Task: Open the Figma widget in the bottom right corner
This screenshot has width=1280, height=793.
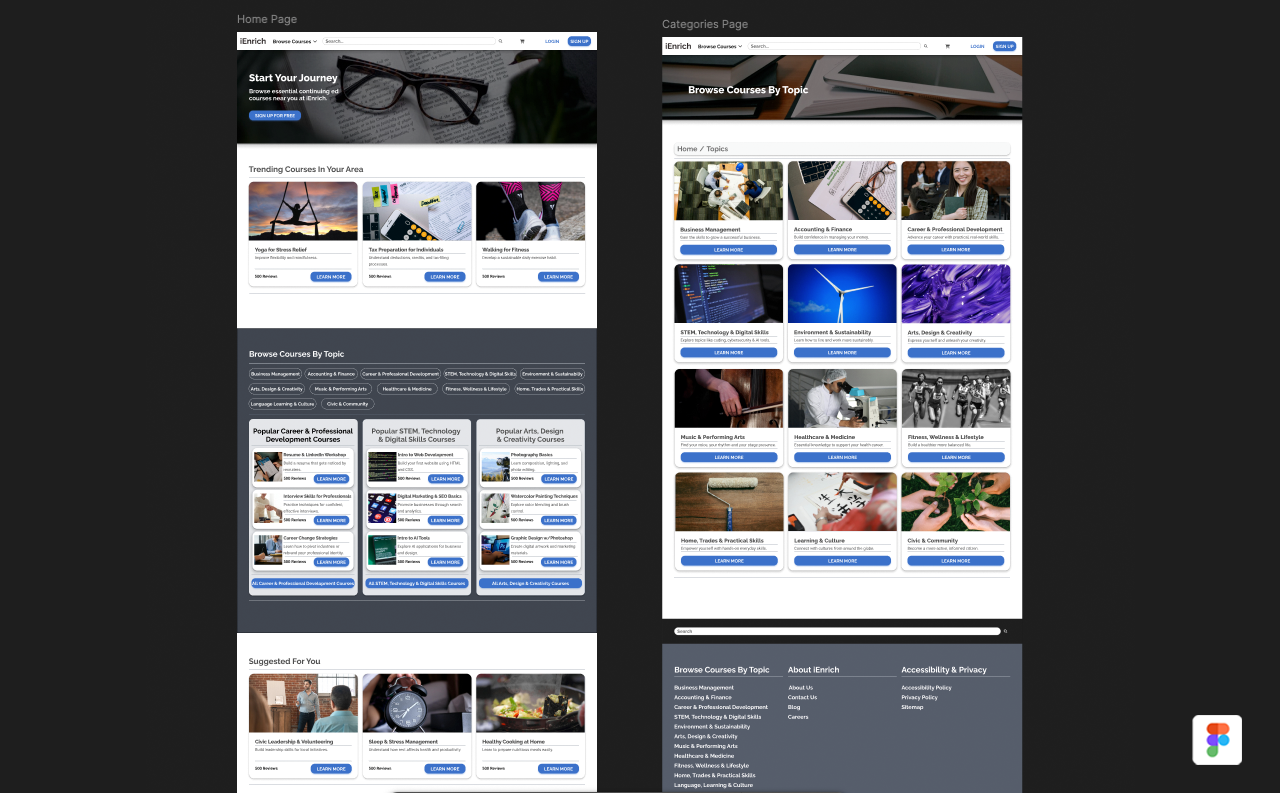Action: point(1217,740)
